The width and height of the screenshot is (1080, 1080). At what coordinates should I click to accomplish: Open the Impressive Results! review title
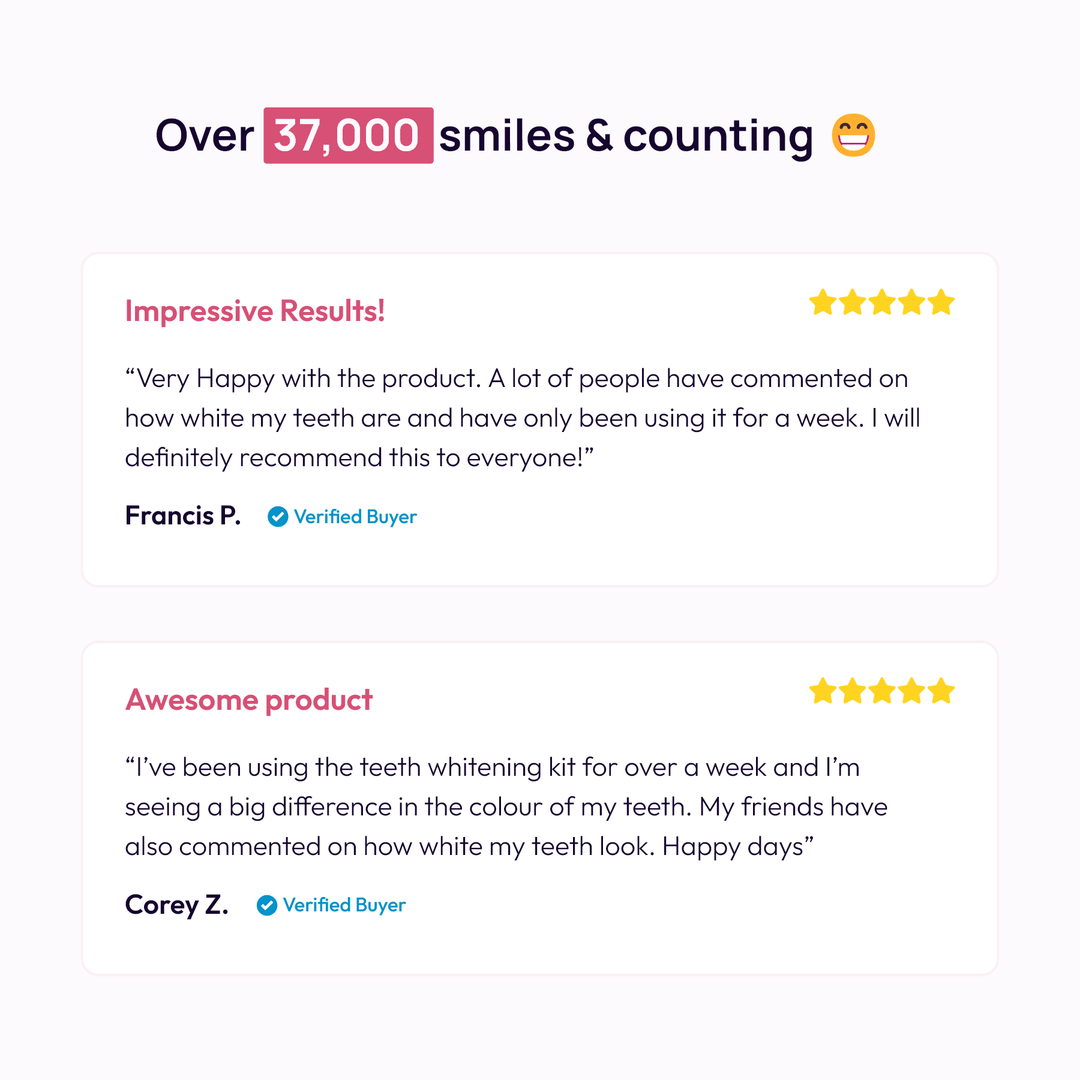(x=255, y=311)
